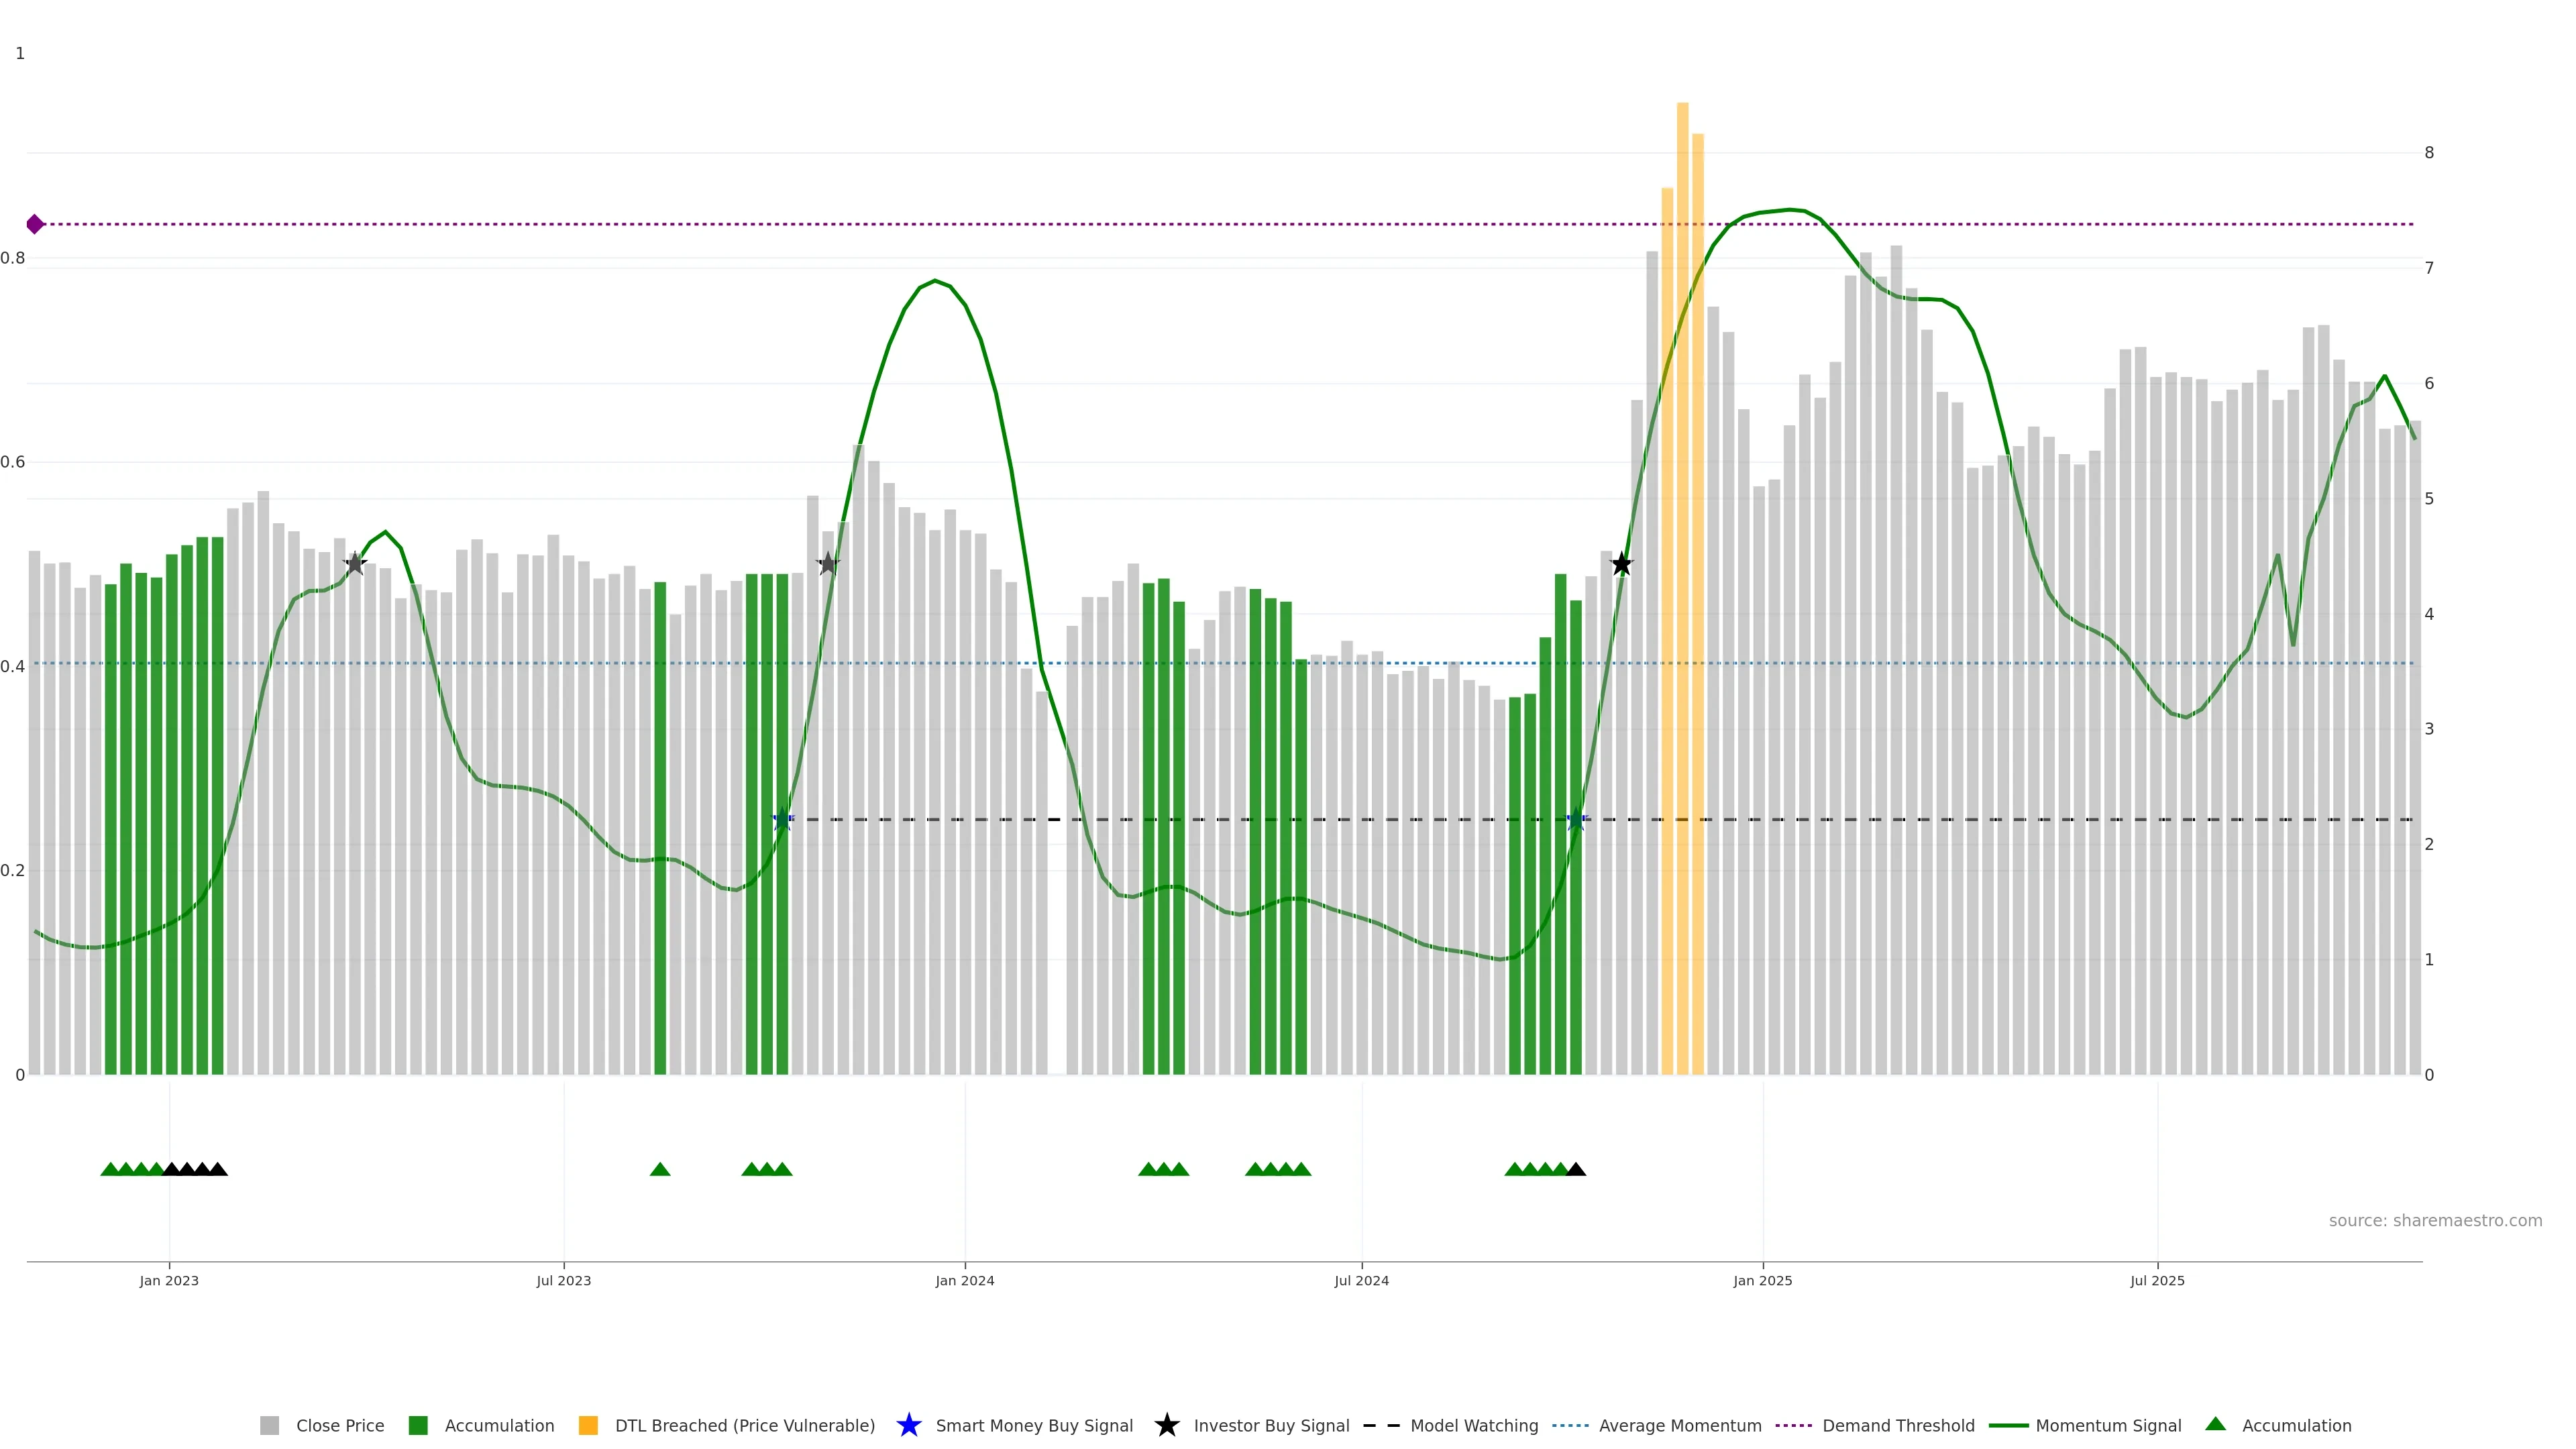
Task: Click the black star marker near November 2024
Action: pos(1621,564)
